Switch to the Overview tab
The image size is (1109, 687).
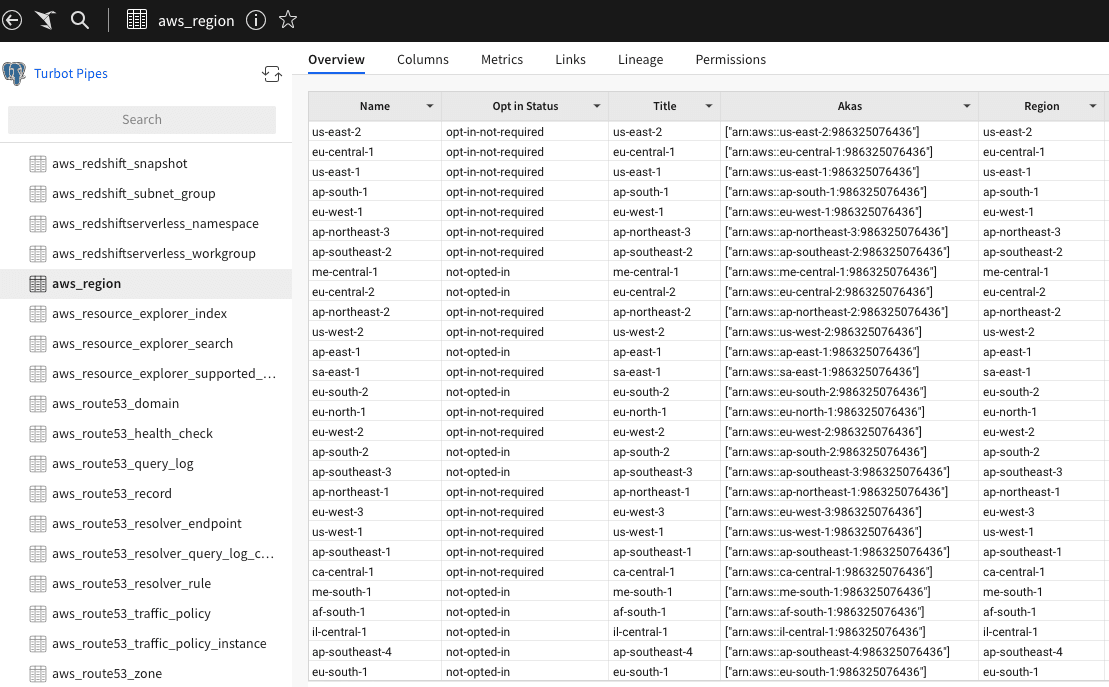pos(337,59)
